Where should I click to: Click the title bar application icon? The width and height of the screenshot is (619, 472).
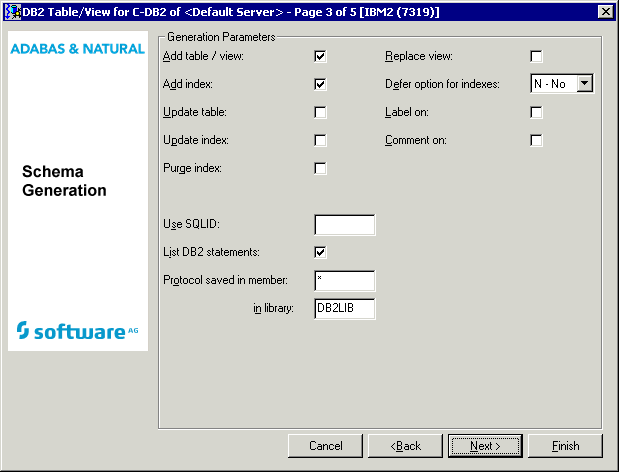pos(12,10)
